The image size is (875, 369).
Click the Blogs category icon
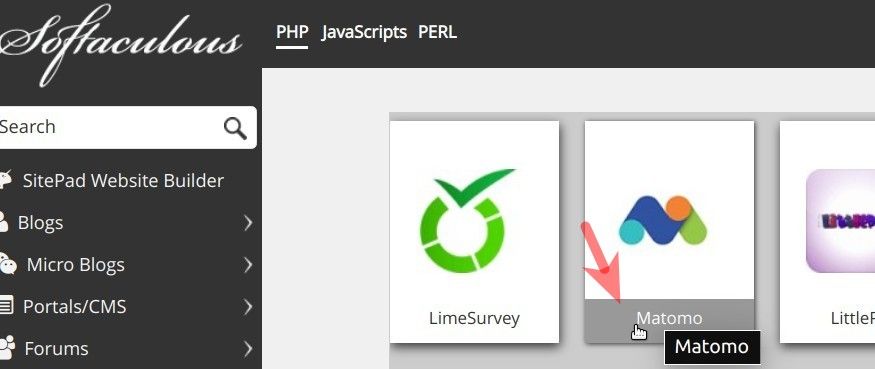click(4, 222)
